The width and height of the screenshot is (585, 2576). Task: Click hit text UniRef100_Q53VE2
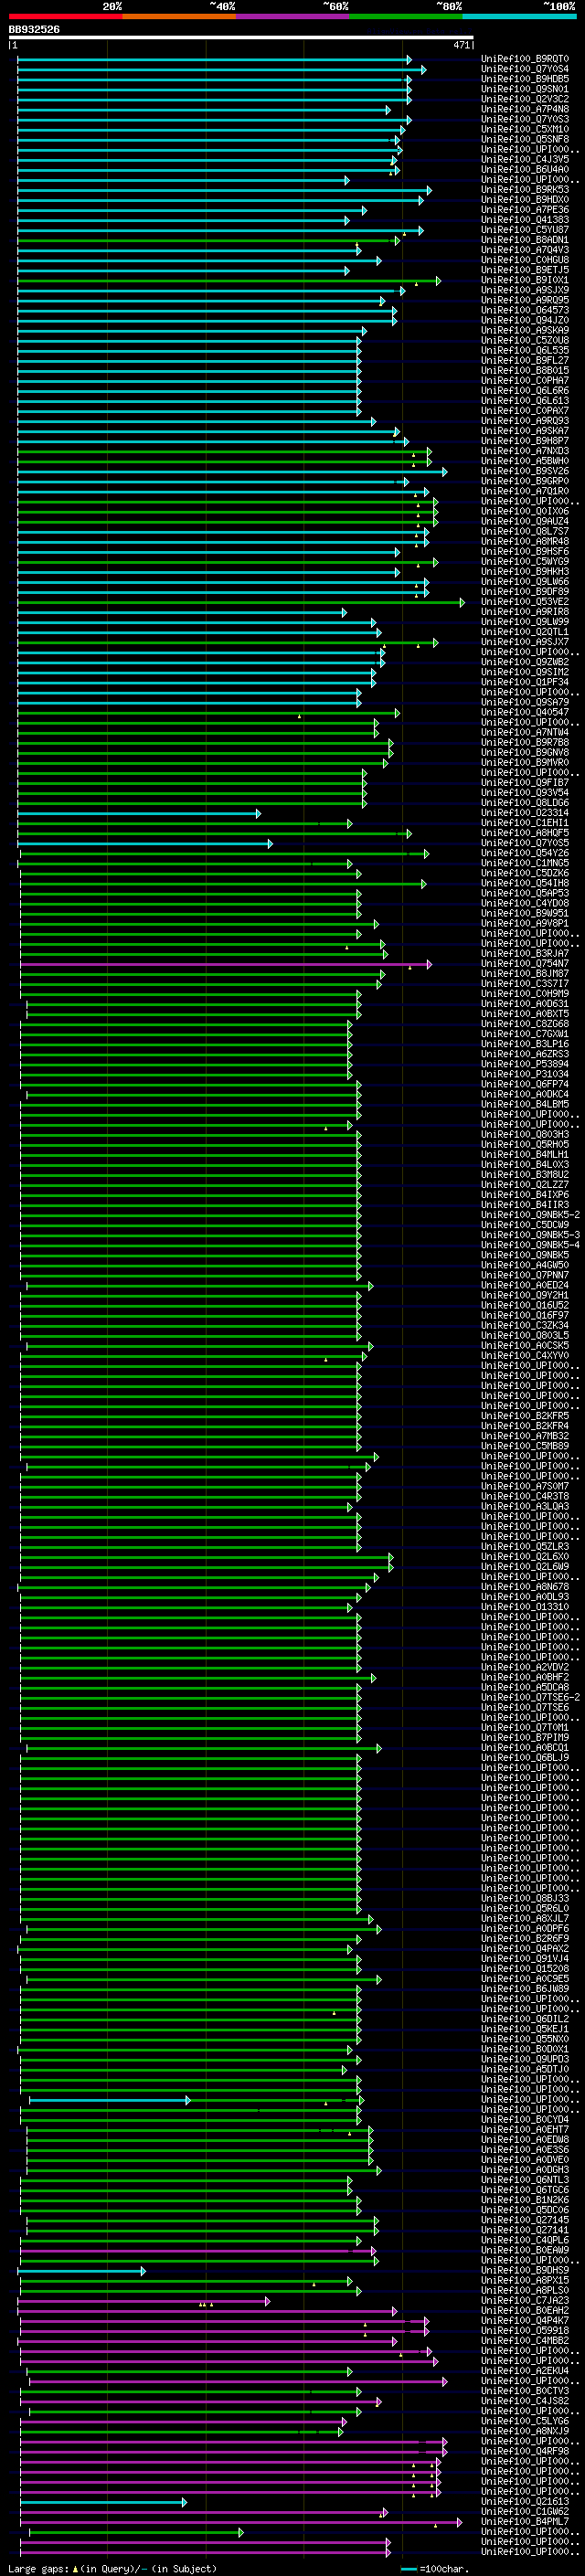(x=525, y=601)
